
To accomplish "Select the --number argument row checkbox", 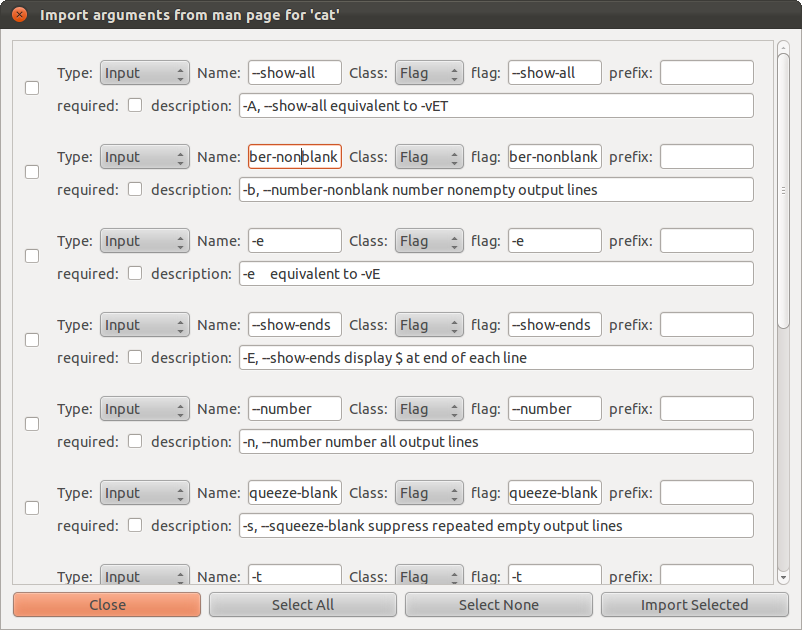I will pos(32,424).
